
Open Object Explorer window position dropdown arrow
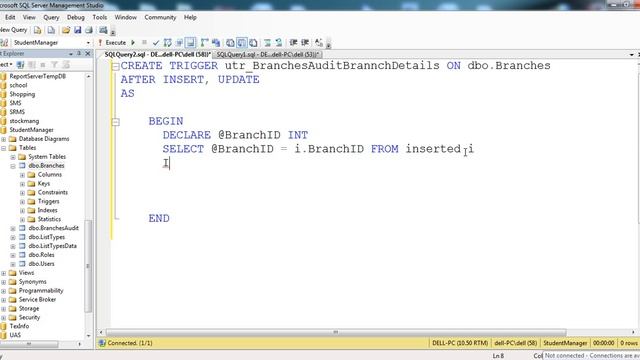pyautogui.click(x=71, y=53)
